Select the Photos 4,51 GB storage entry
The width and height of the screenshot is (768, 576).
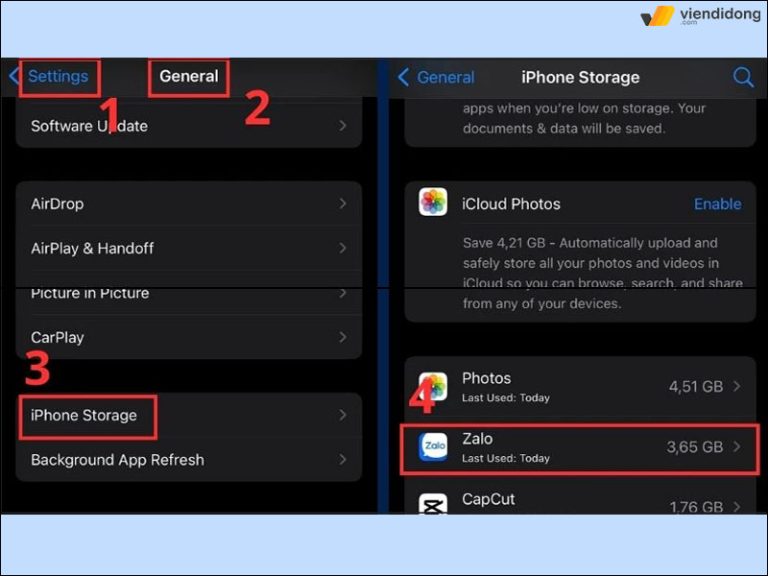click(x=580, y=386)
